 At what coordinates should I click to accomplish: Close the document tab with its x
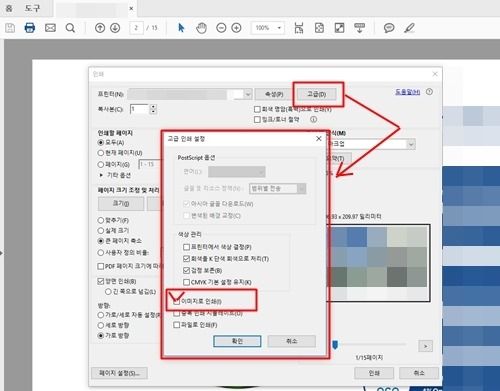[131, 9]
